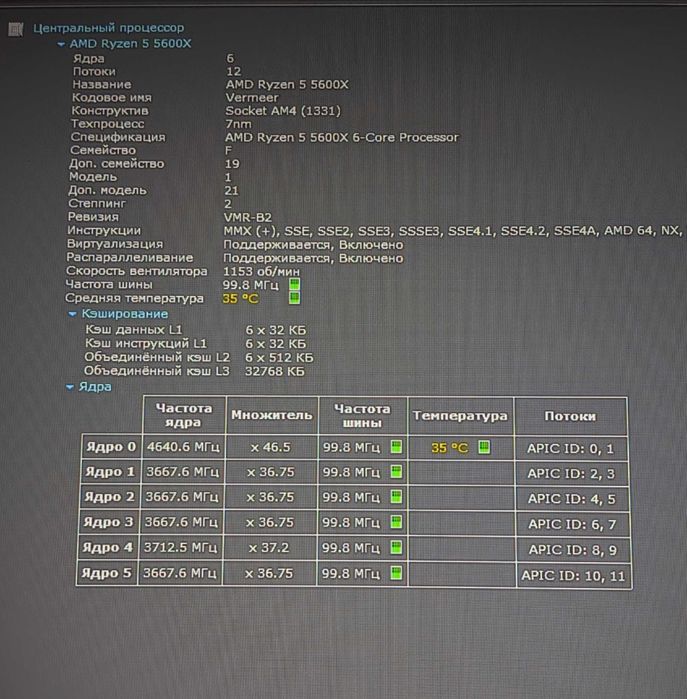Image resolution: width=687 pixels, height=699 pixels.
Task: Click the Потоки label near the top
Action: (94, 71)
